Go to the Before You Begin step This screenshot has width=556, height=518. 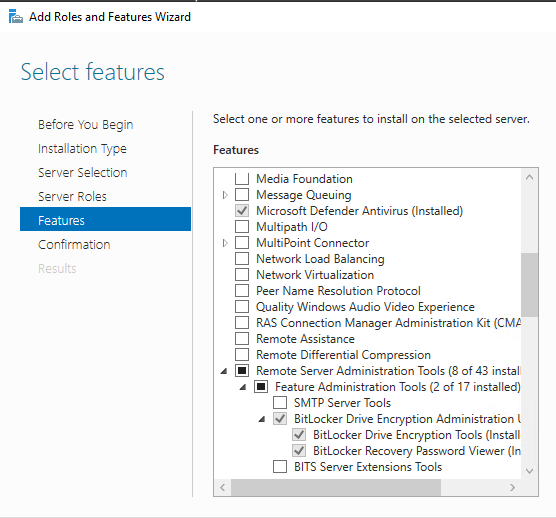(85, 124)
